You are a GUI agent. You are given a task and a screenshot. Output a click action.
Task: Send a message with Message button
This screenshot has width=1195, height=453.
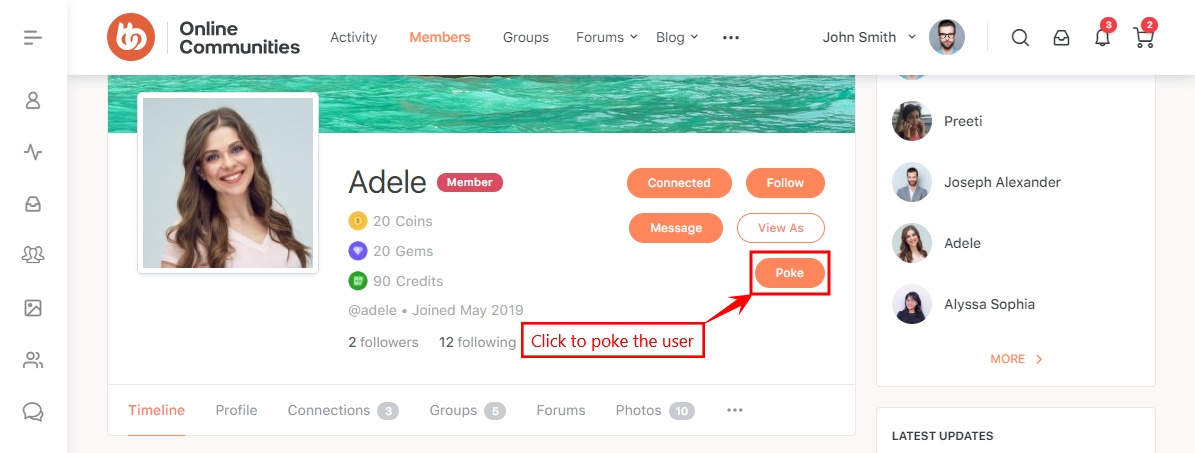pos(676,228)
